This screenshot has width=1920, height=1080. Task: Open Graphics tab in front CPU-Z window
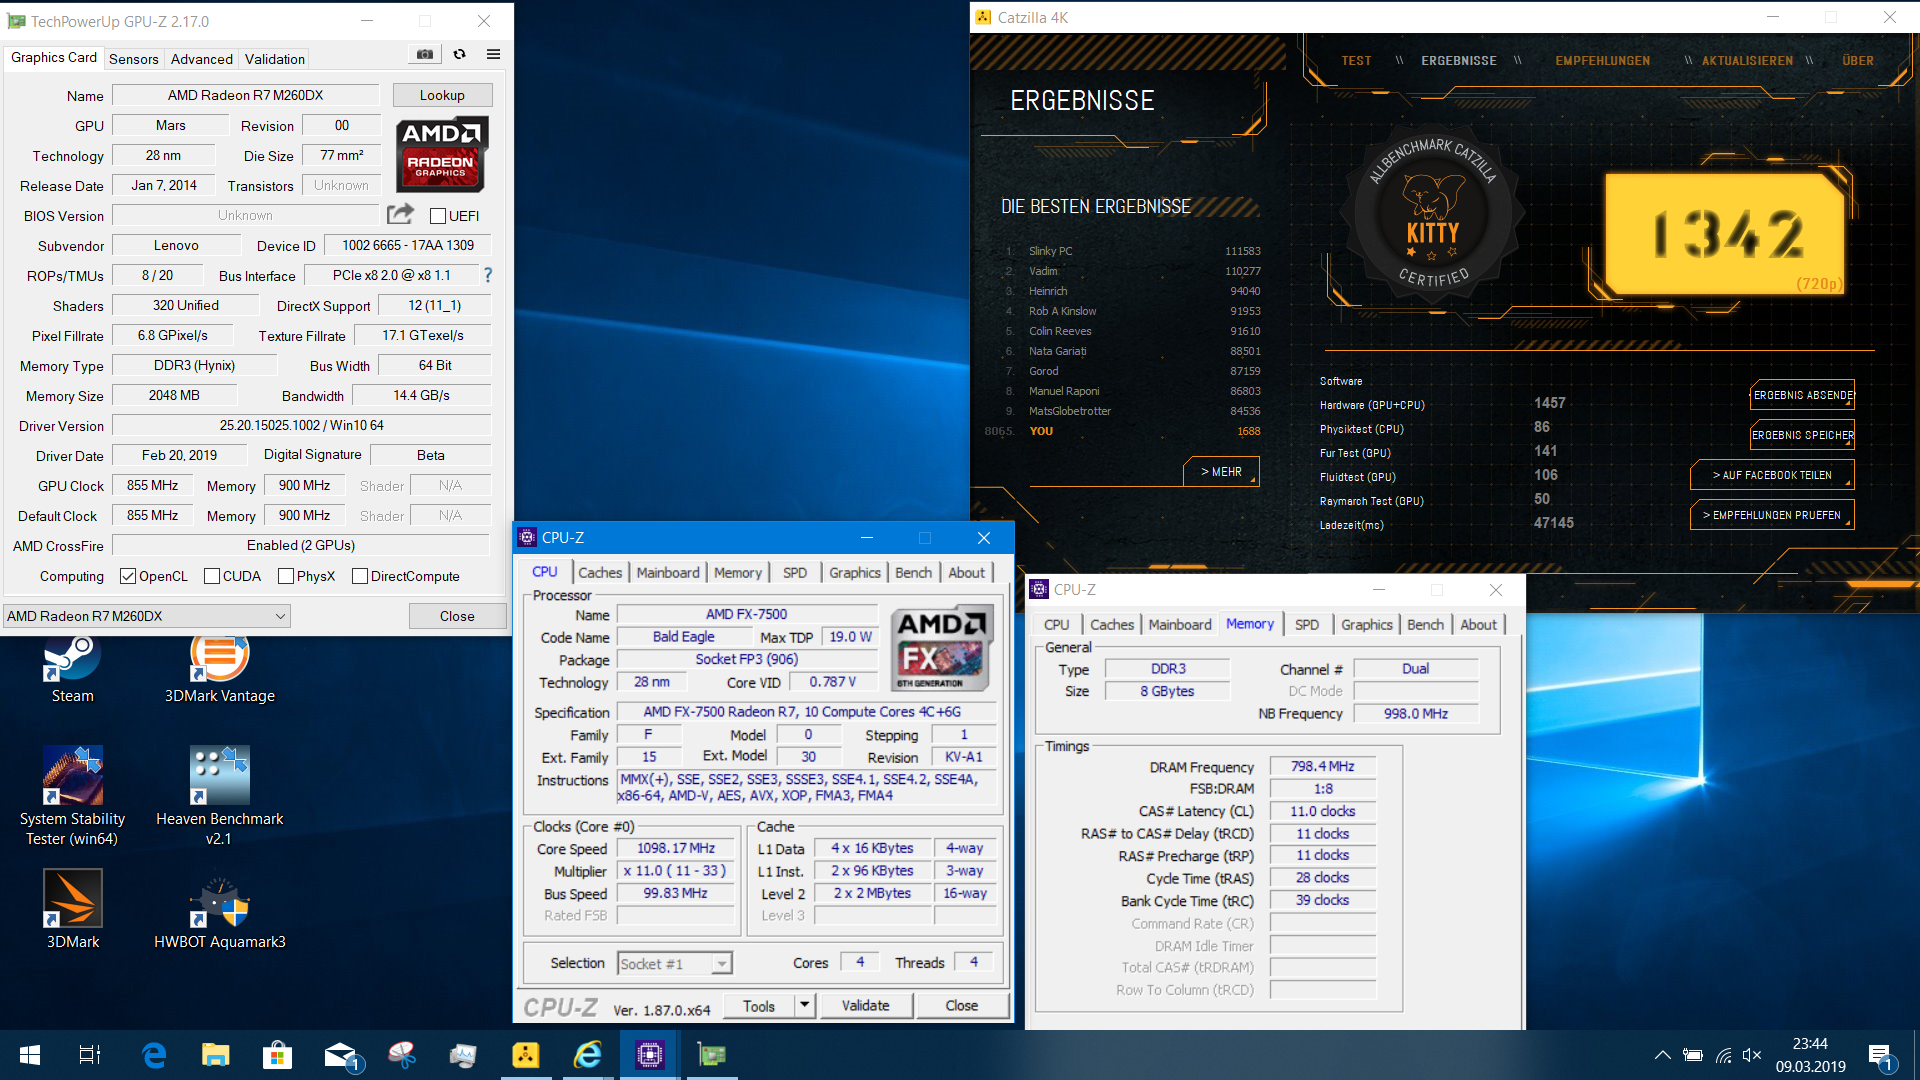[854, 572]
